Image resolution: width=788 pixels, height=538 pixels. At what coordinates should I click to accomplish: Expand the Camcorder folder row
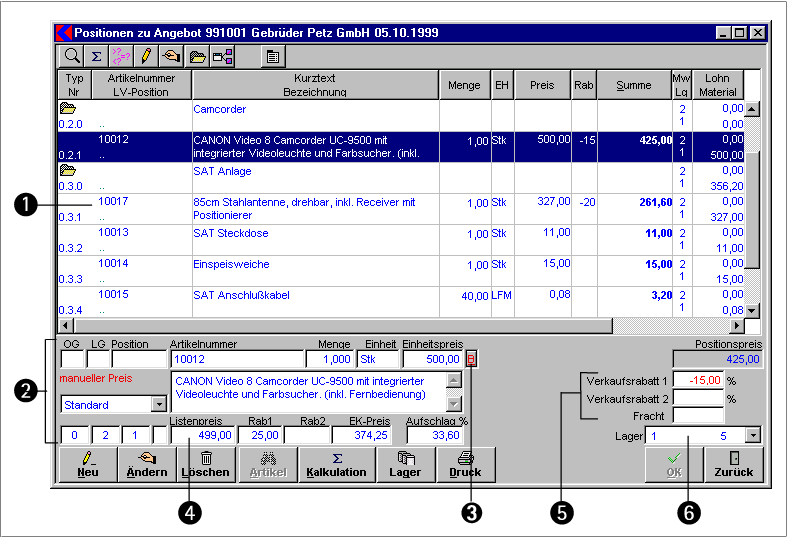(x=67, y=108)
